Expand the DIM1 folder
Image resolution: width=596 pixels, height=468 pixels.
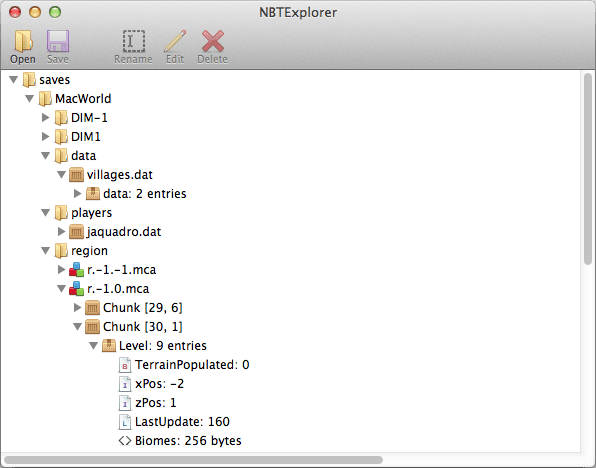coord(46,136)
